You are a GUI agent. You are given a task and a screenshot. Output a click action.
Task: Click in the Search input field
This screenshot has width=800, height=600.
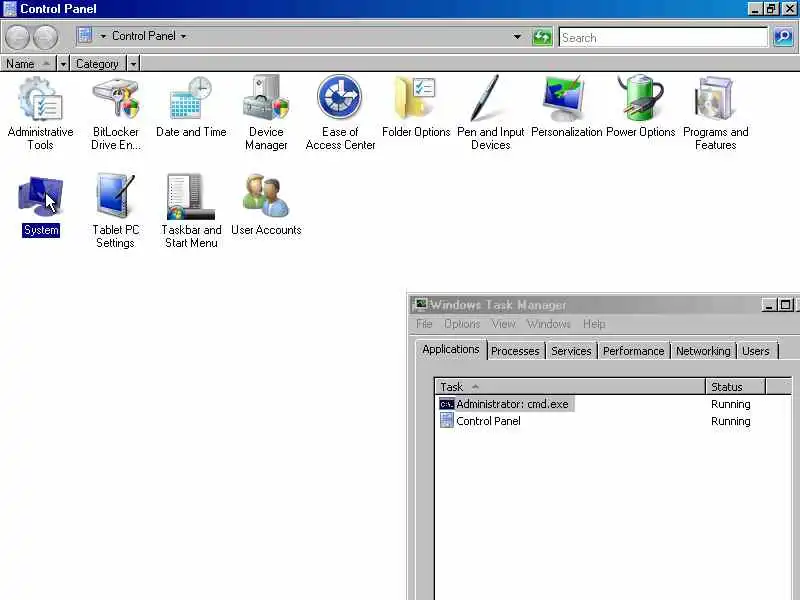663,37
